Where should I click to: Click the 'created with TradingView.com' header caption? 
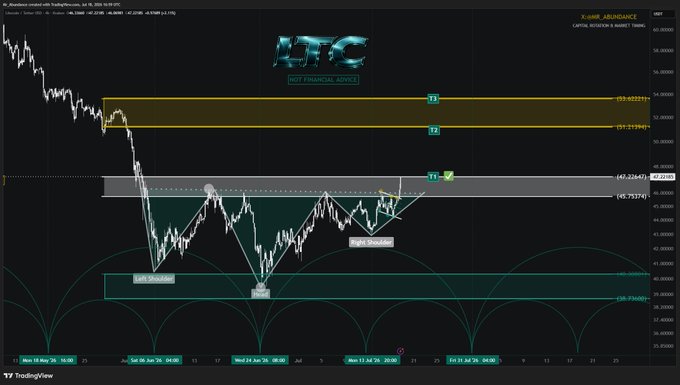tap(62, 4)
